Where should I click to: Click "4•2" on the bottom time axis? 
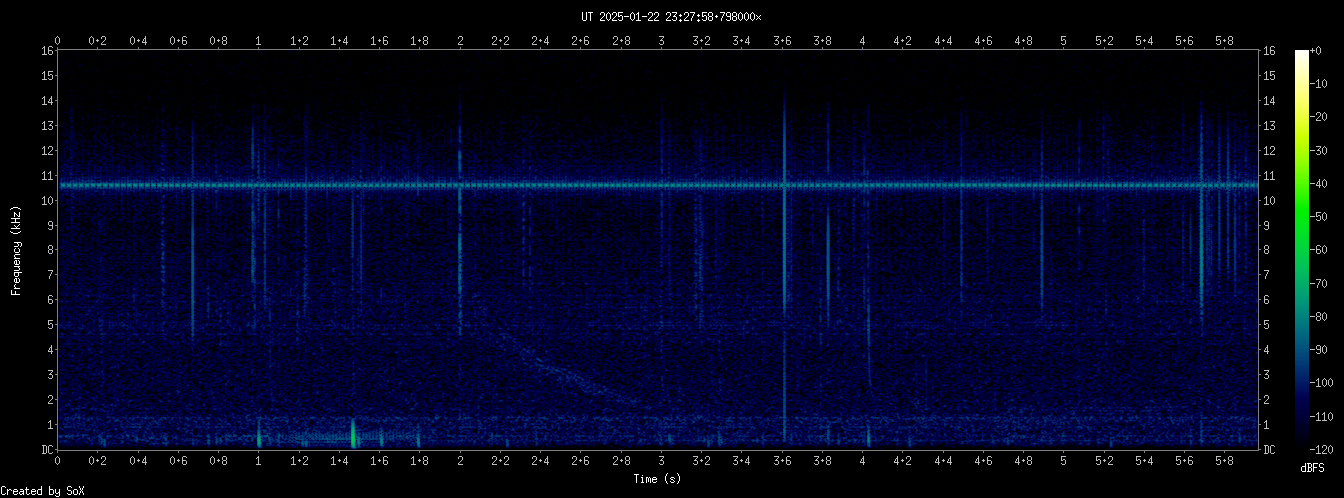[x=903, y=461]
